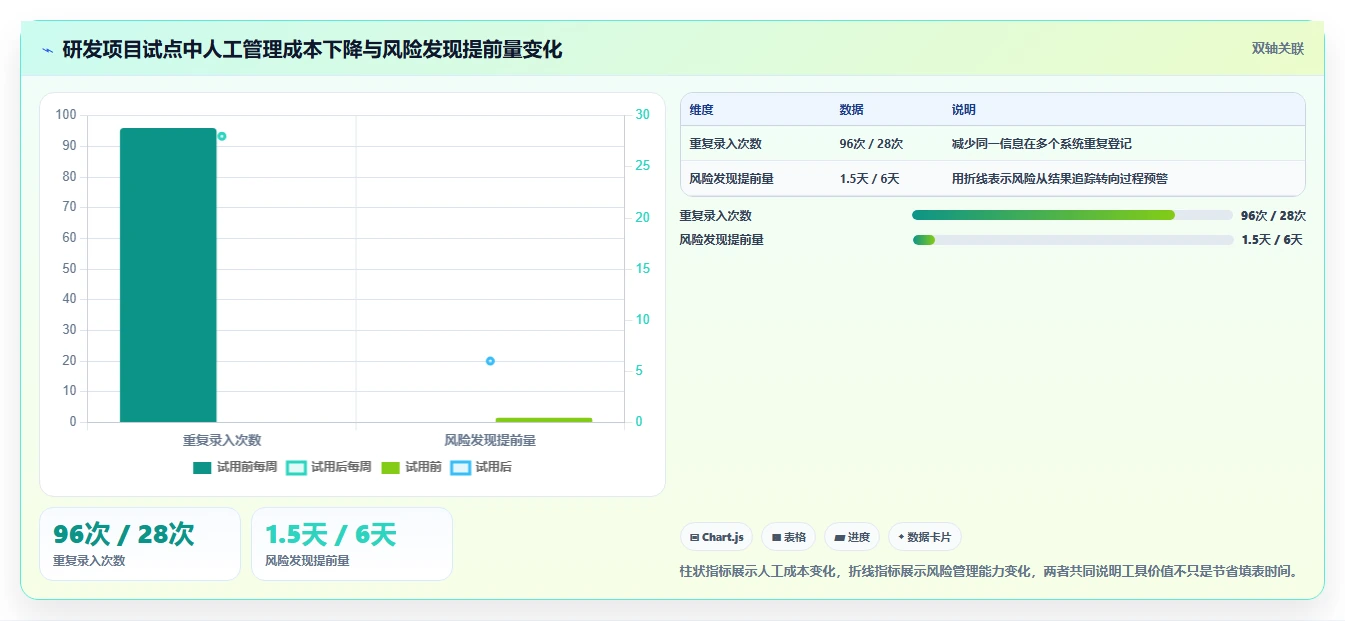
Task: Click the 用折线表示风险从结果追踪转向过程预警 description
Action: tap(1059, 179)
